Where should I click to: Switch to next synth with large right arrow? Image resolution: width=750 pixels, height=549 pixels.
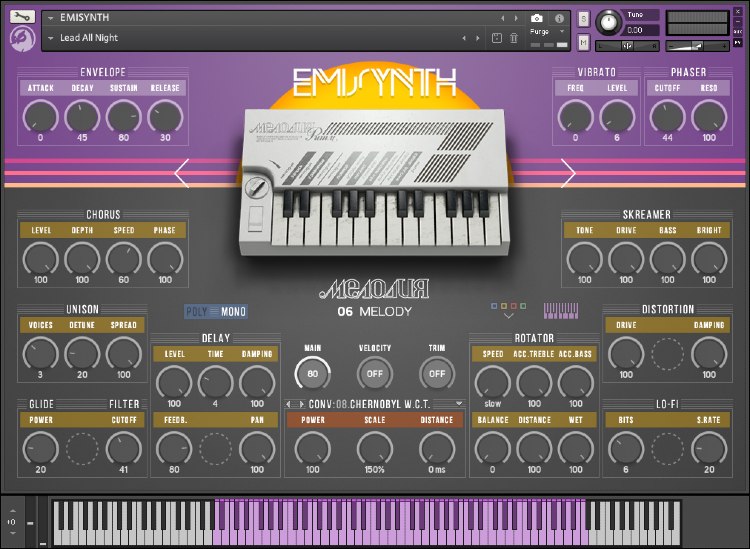click(568, 173)
